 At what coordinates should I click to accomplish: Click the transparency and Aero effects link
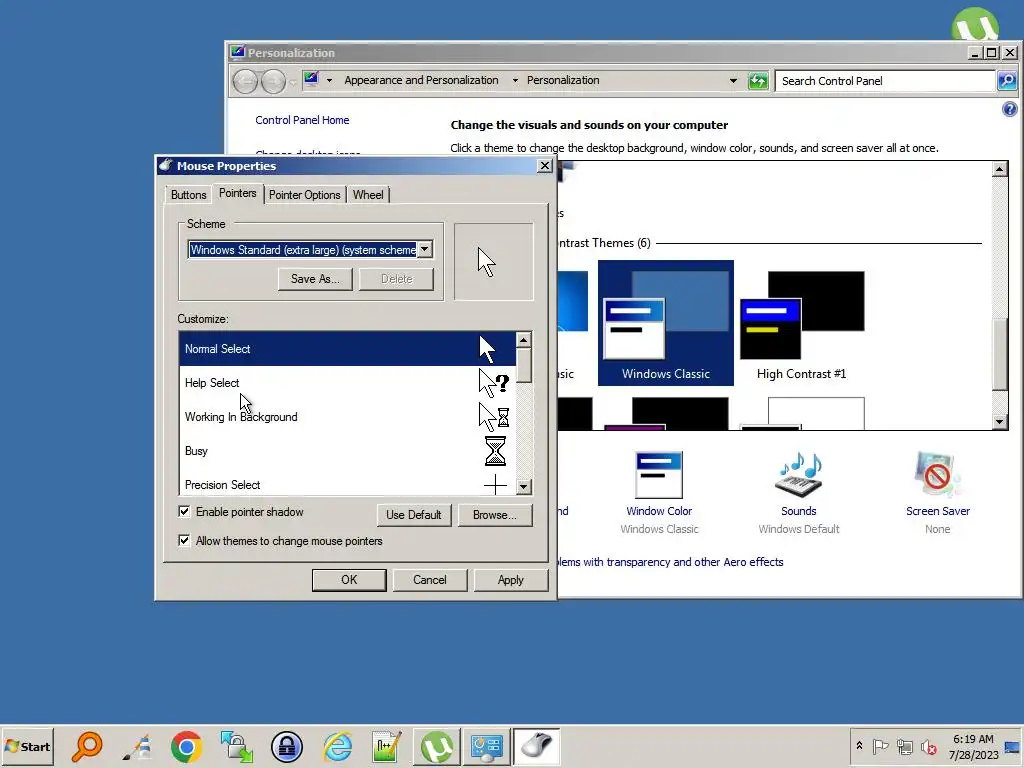671,562
